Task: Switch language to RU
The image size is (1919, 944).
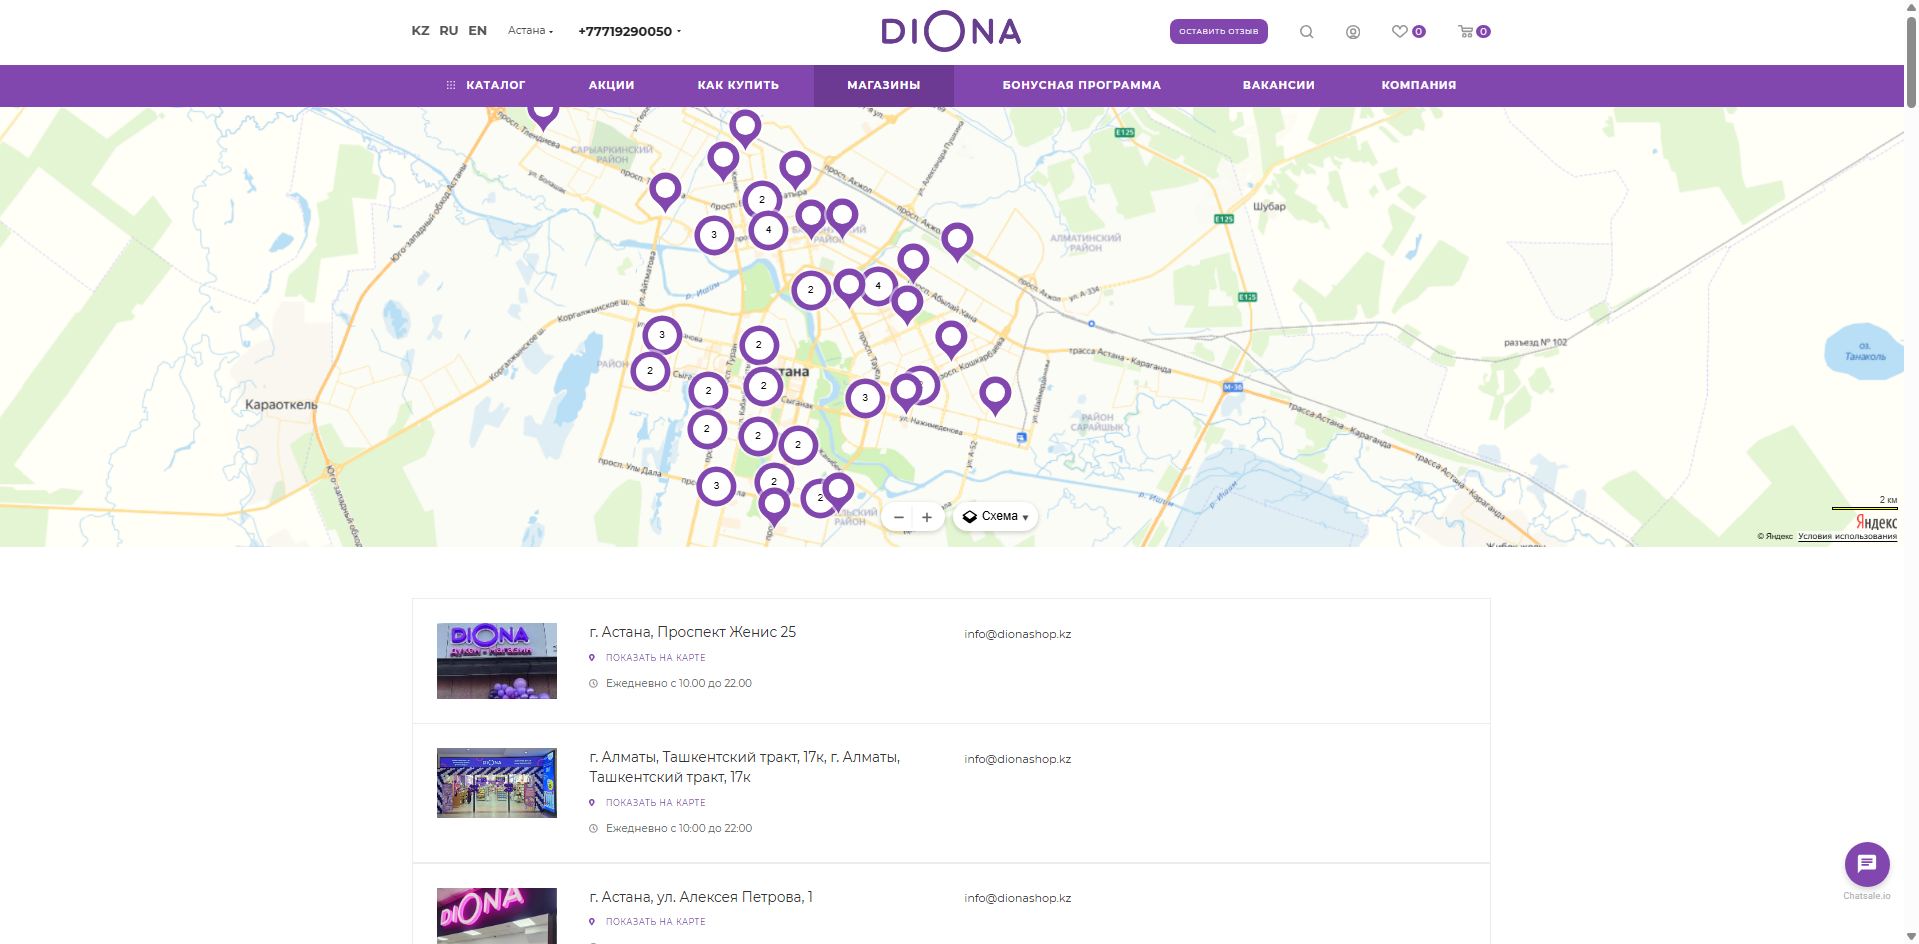Action: (x=449, y=31)
